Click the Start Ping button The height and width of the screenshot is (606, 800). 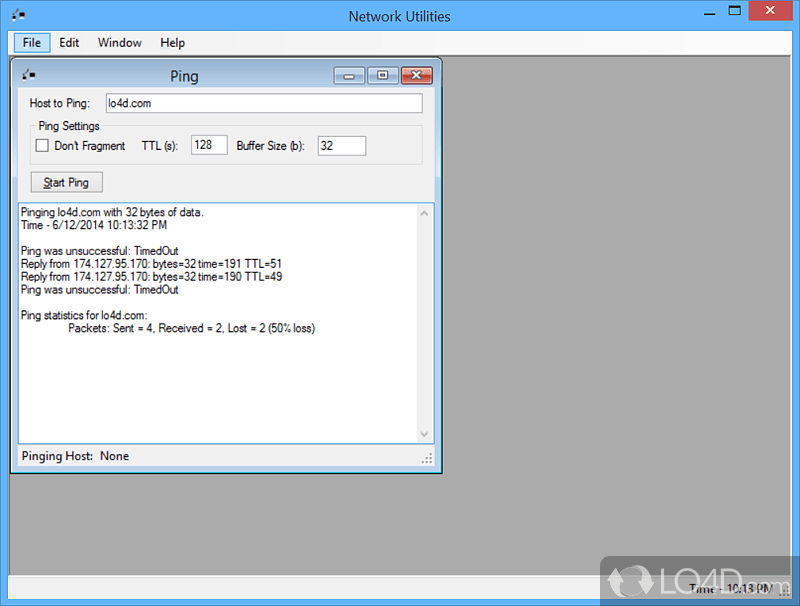(x=66, y=183)
